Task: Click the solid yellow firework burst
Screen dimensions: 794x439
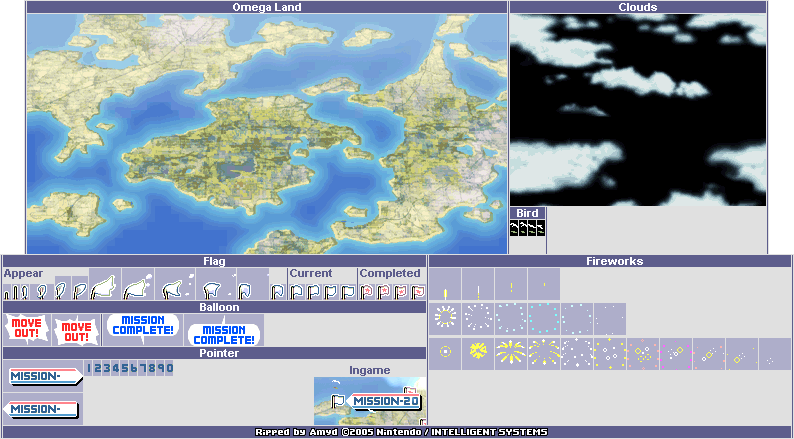Action: [x=478, y=351]
